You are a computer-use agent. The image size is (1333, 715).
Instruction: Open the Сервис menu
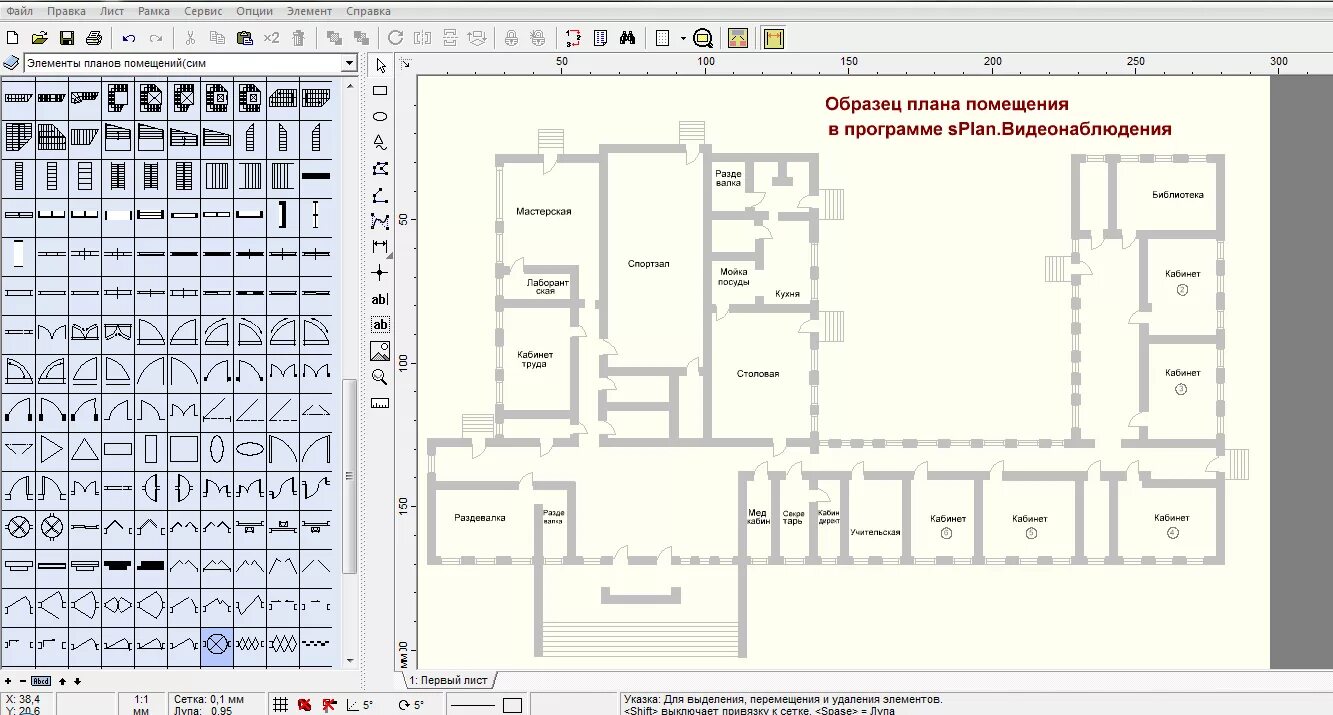(x=204, y=11)
